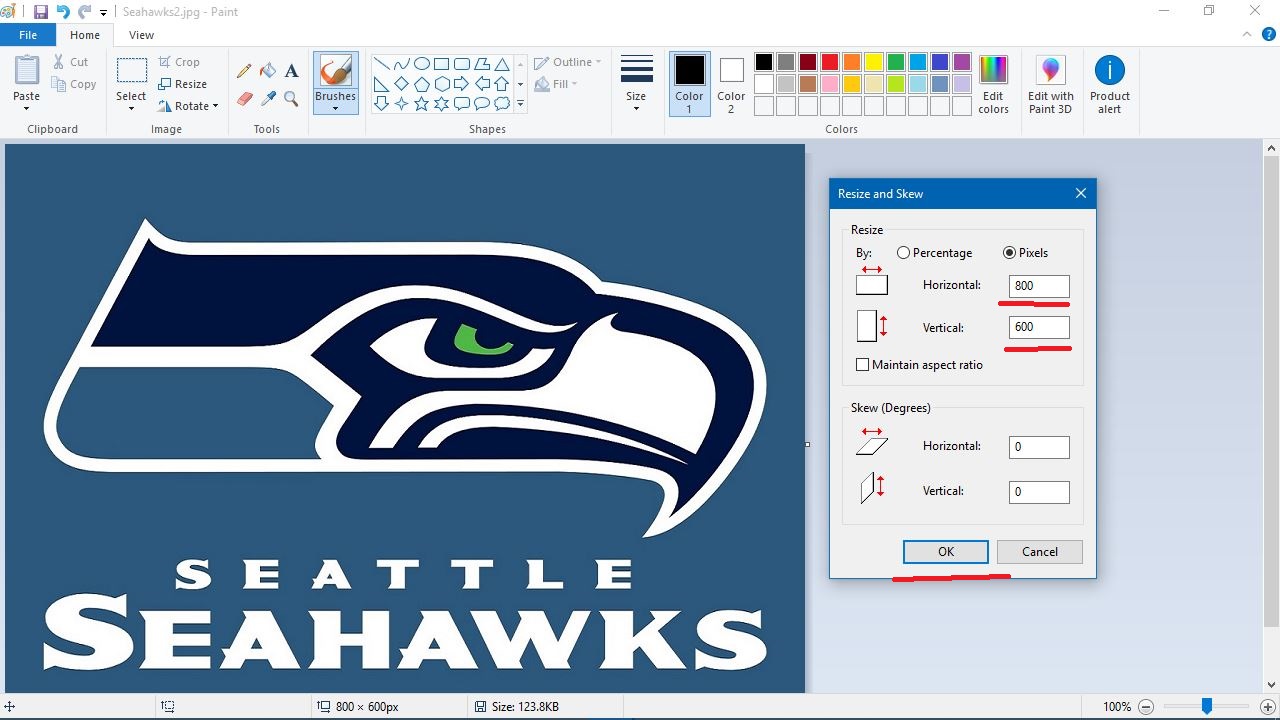This screenshot has height=720, width=1280.
Task: Click the Redo arrow in title bar
Action: [x=85, y=12]
